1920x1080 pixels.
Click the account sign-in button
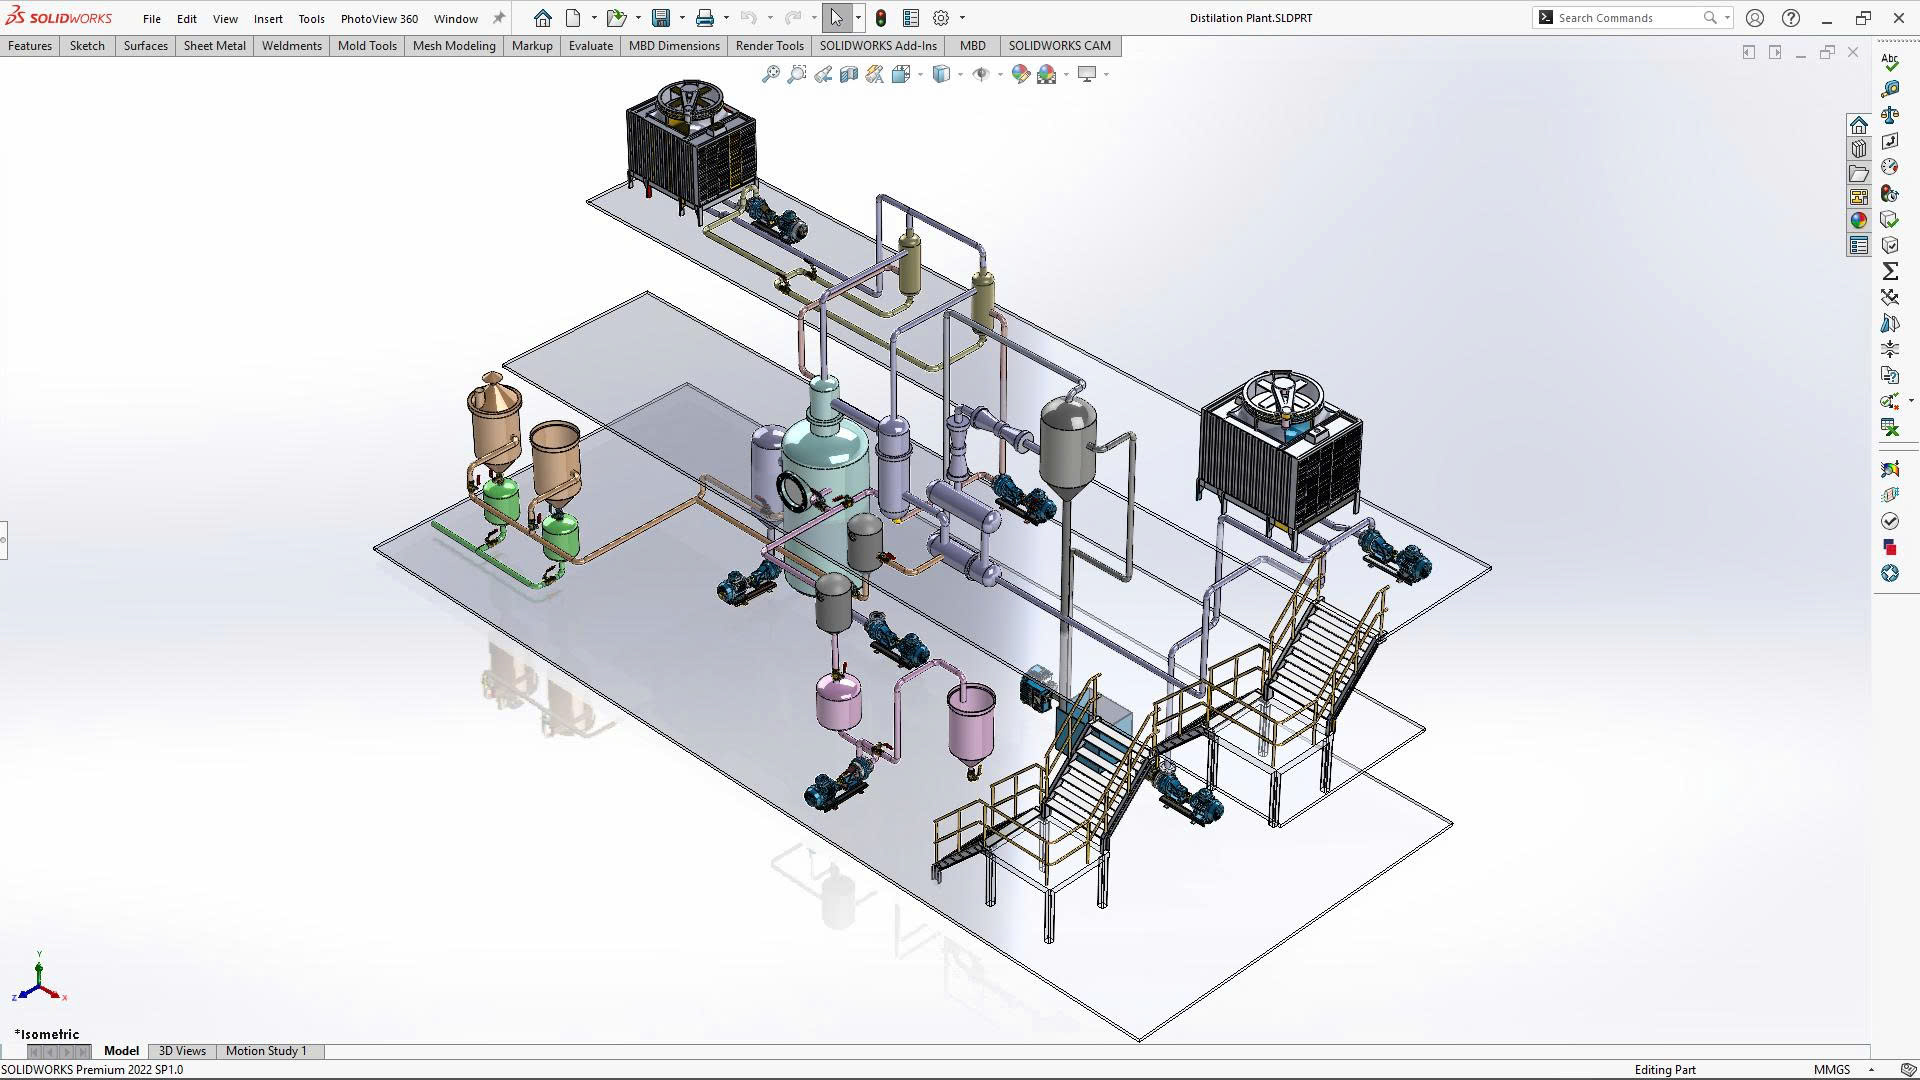pyautogui.click(x=1755, y=17)
